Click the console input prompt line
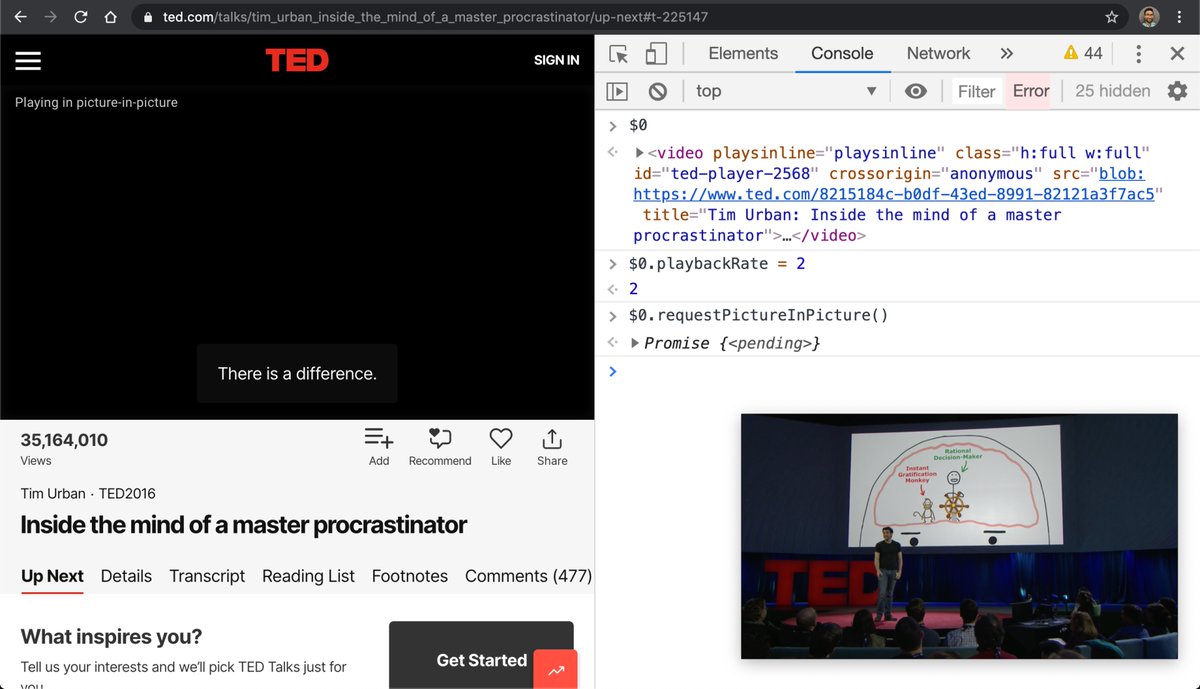The image size is (1200, 689). 897,371
